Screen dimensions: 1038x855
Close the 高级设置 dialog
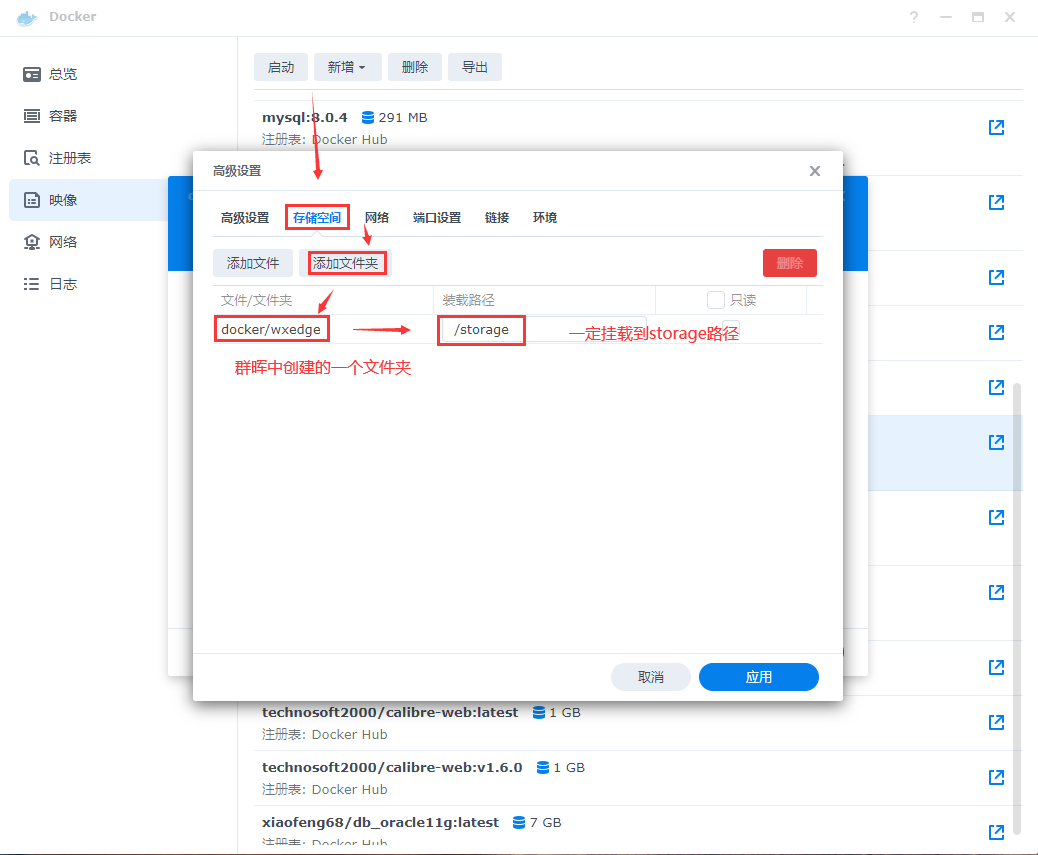pos(815,171)
